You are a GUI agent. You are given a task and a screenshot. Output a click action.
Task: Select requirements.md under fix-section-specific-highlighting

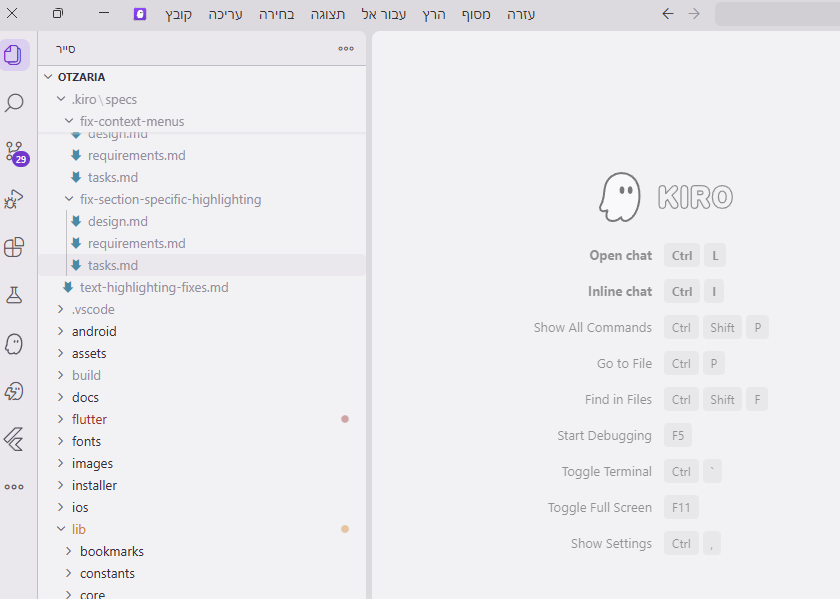pos(136,243)
